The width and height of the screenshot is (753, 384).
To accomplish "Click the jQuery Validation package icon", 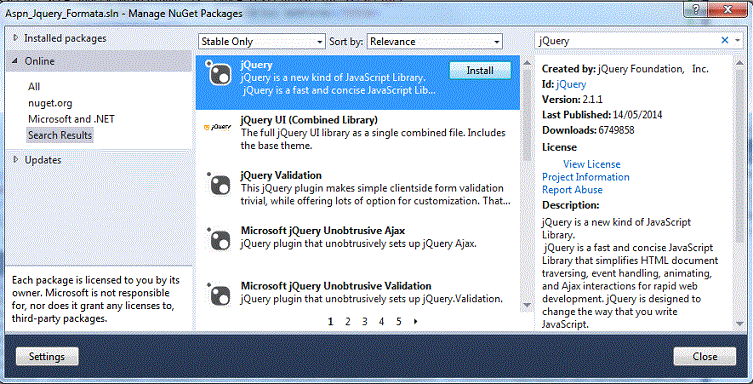I will click(x=219, y=183).
